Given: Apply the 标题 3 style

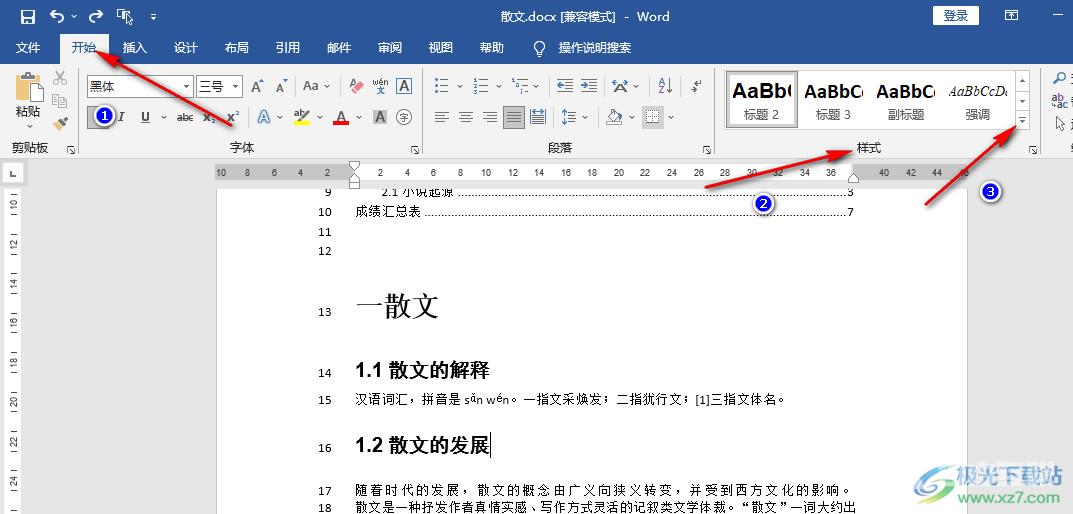Looking at the screenshot, I should point(833,99).
